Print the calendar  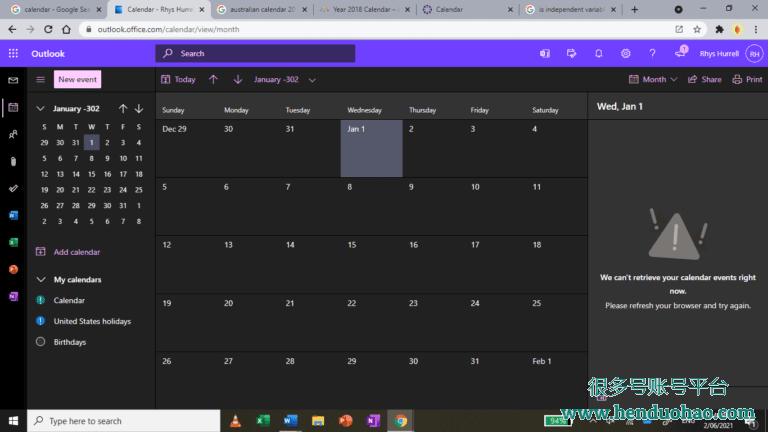click(747, 79)
